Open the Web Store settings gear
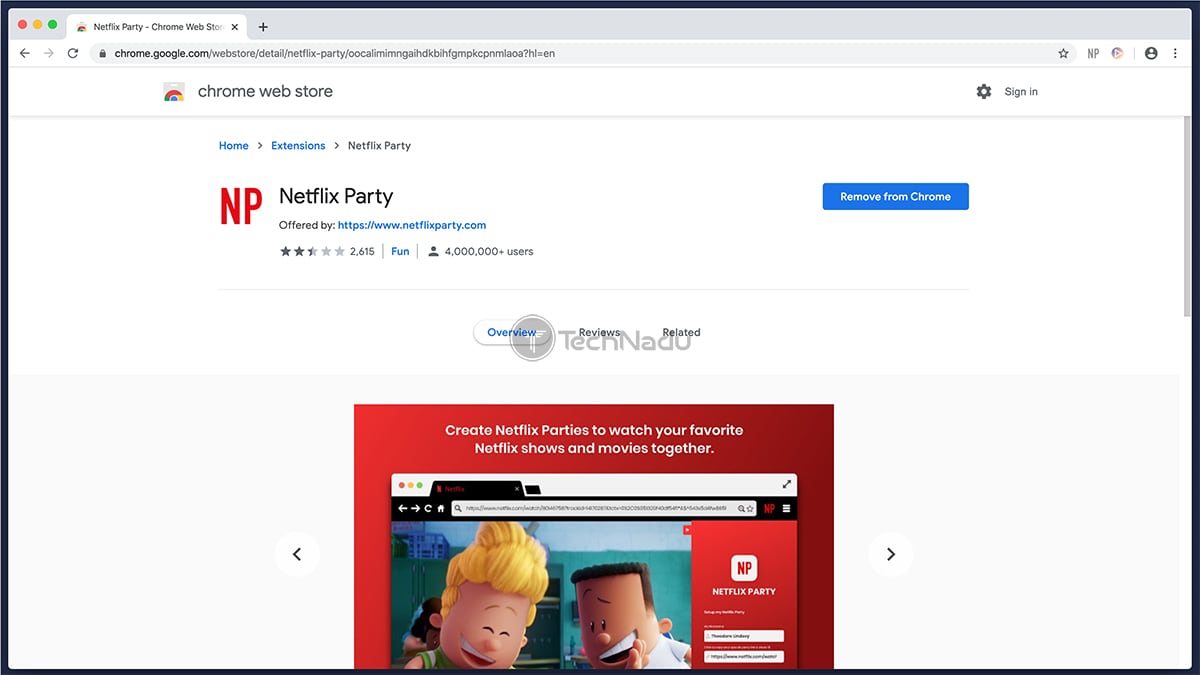Image resolution: width=1200 pixels, height=675 pixels. click(984, 91)
